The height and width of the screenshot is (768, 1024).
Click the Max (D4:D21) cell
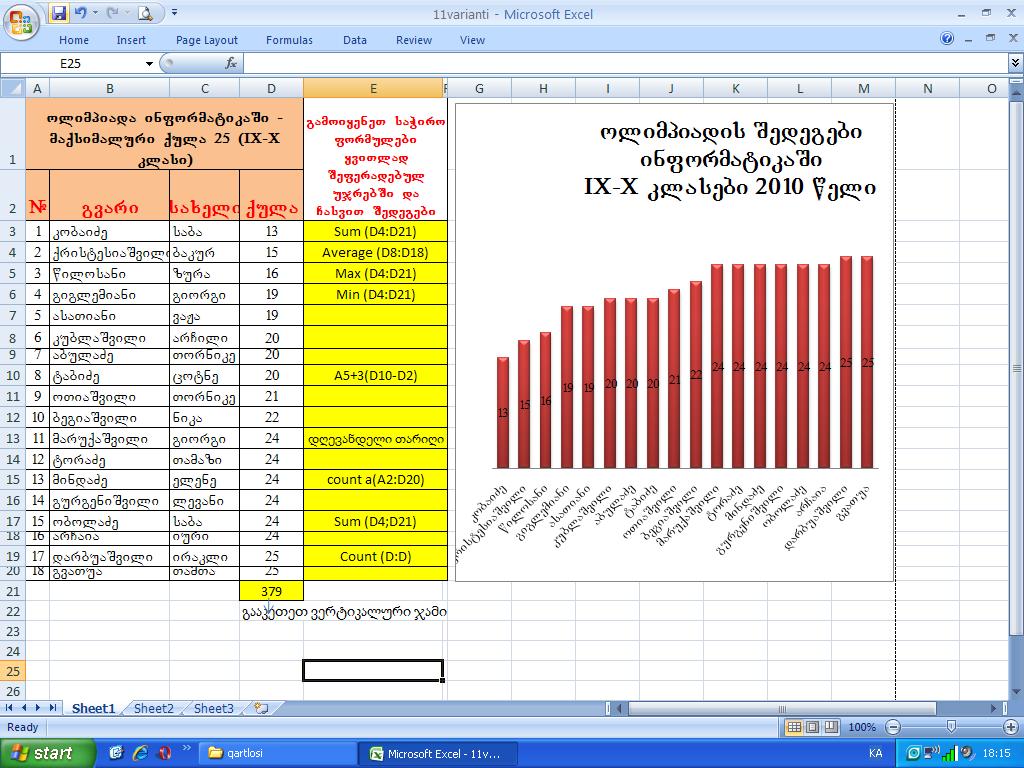click(x=375, y=274)
